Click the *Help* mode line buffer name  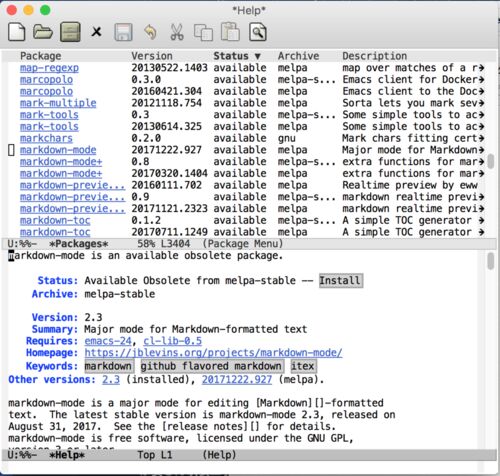[67, 455]
